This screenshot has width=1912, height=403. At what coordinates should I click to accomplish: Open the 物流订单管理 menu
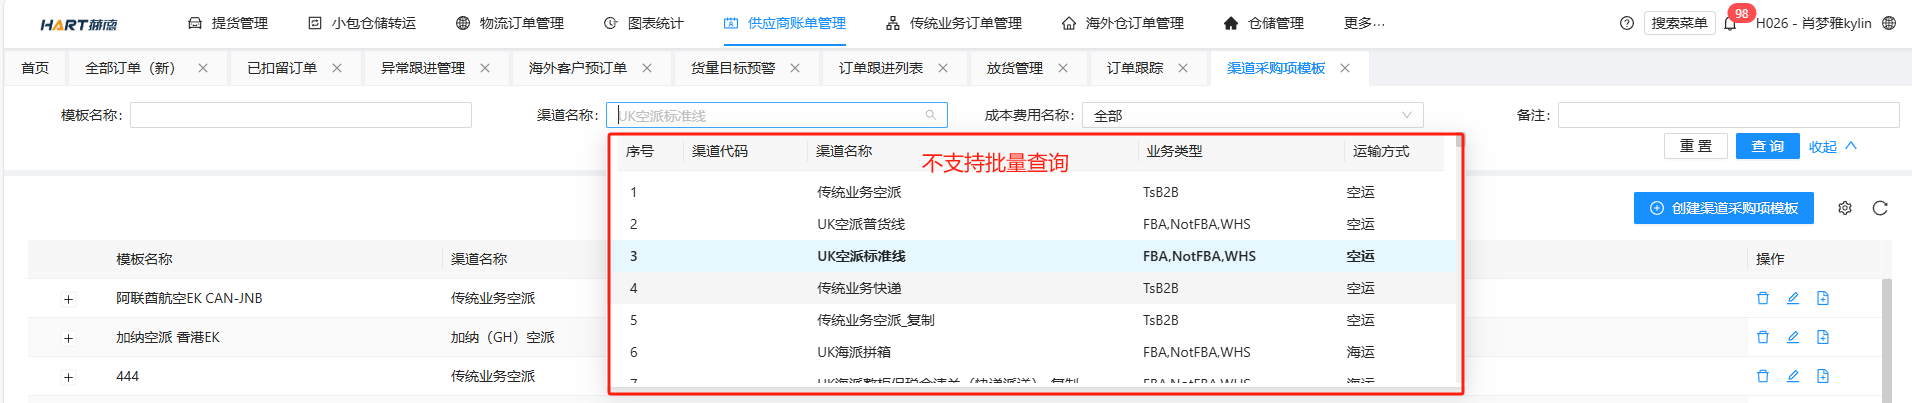510,23
